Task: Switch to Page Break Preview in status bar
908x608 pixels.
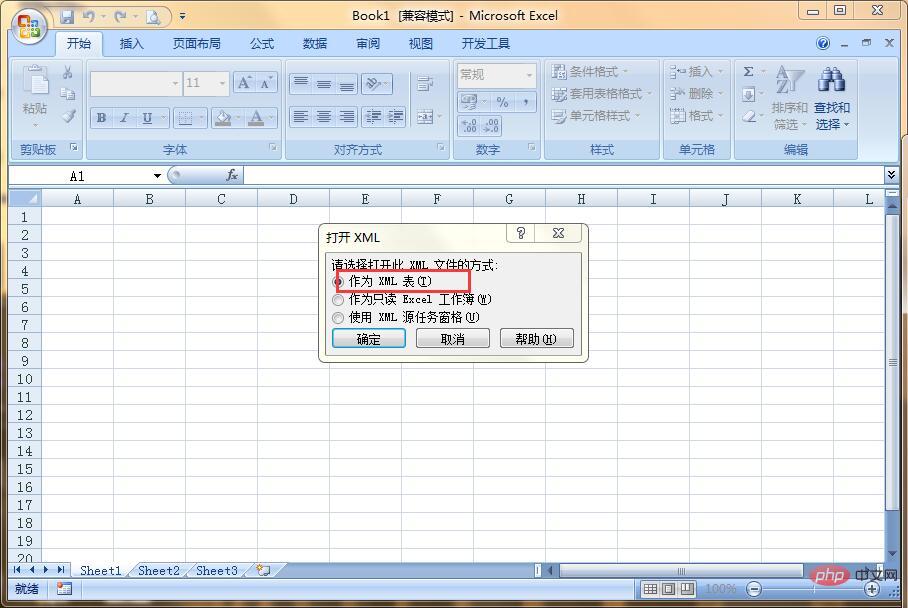Action: [687, 589]
